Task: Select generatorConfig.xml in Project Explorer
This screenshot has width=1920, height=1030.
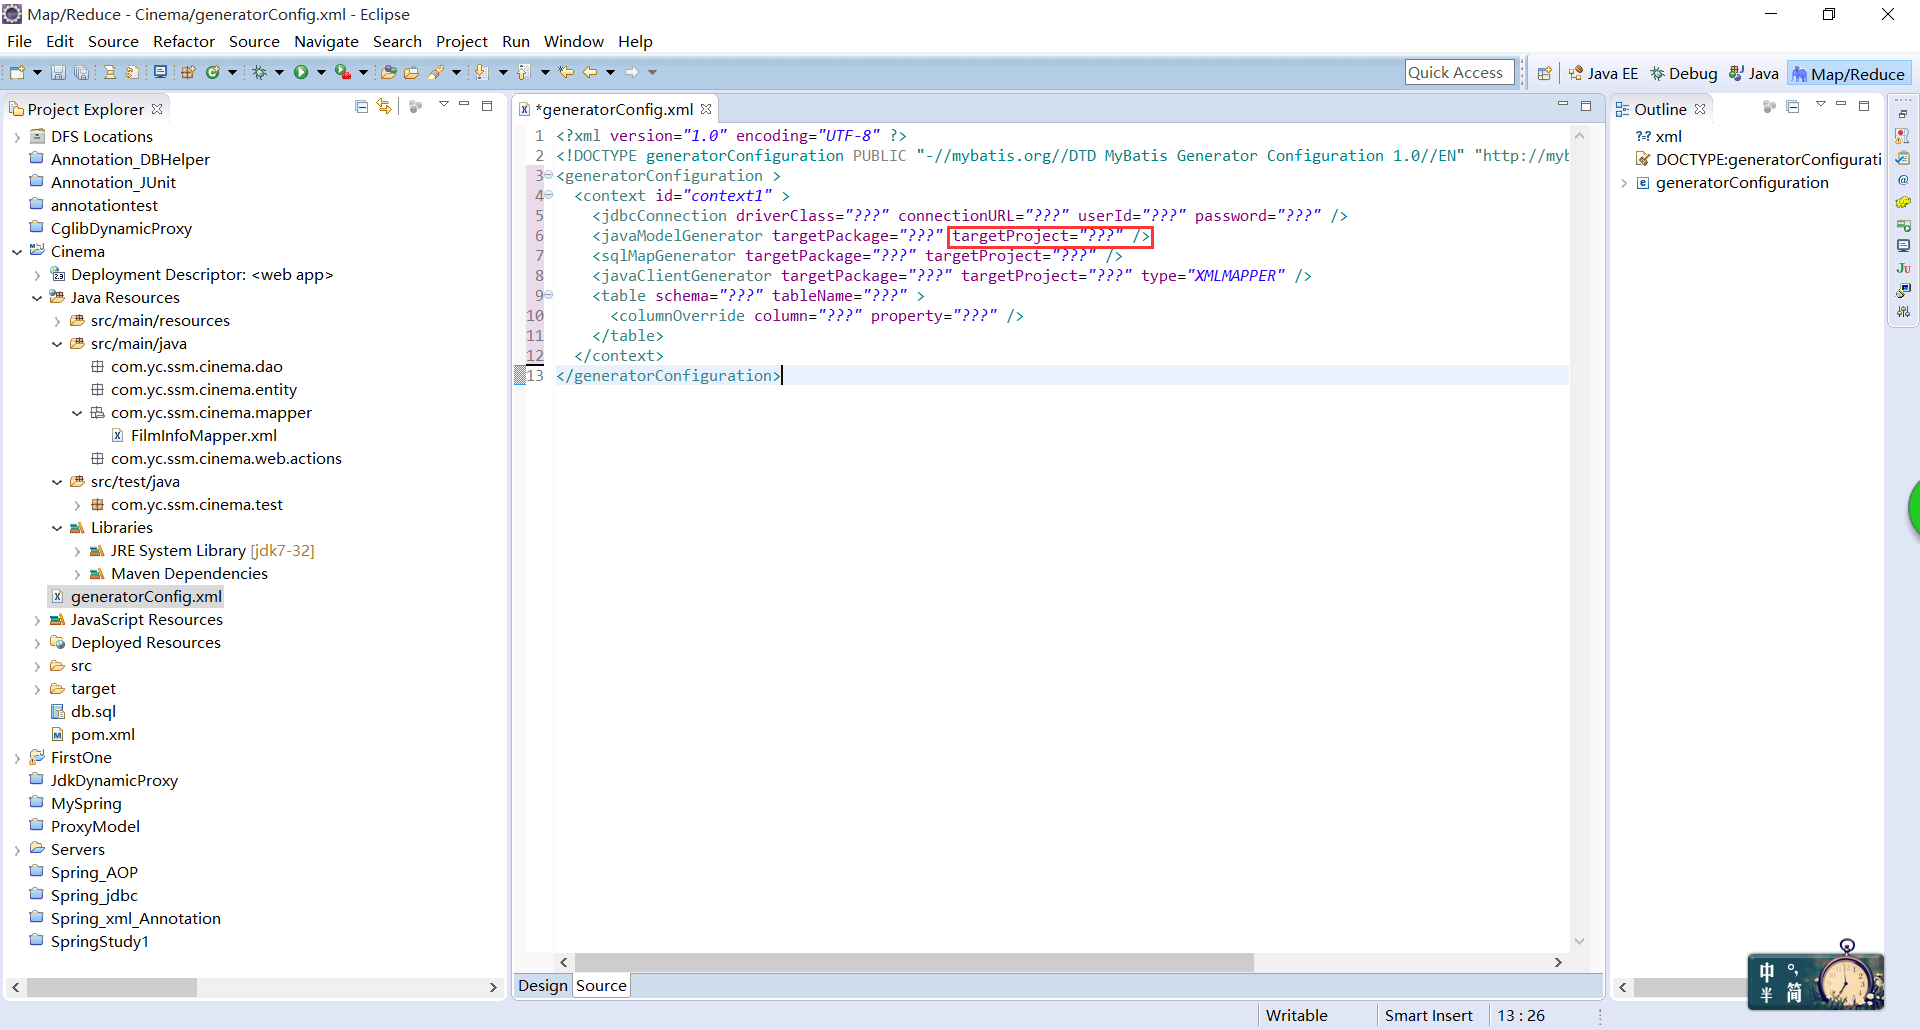Action: point(146,597)
